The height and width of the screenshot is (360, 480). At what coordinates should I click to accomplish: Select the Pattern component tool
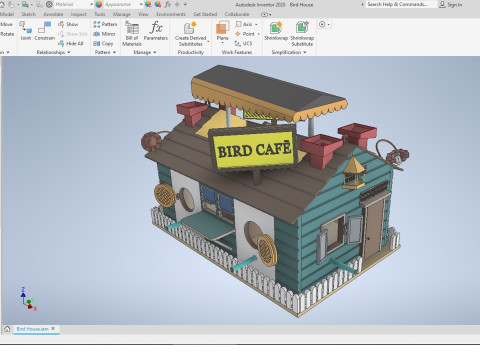pos(105,24)
